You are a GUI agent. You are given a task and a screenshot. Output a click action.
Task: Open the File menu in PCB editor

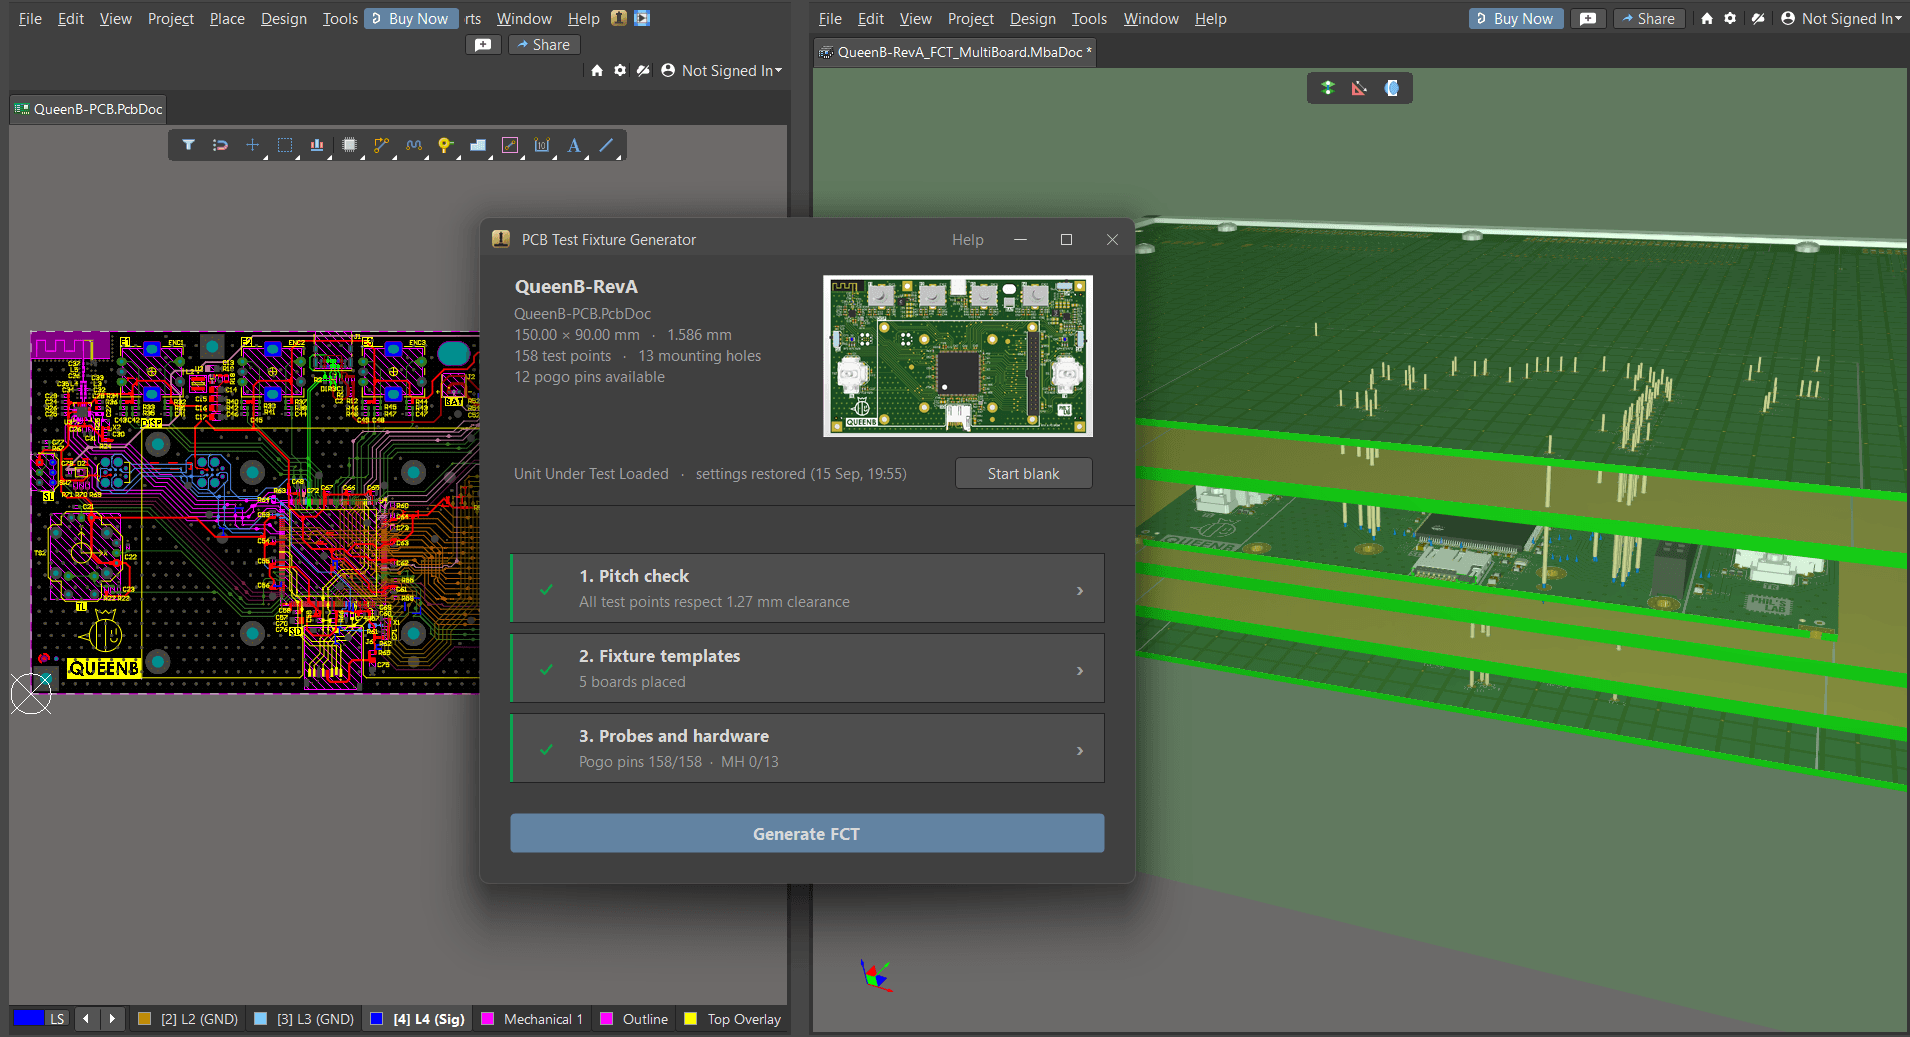tap(30, 19)
